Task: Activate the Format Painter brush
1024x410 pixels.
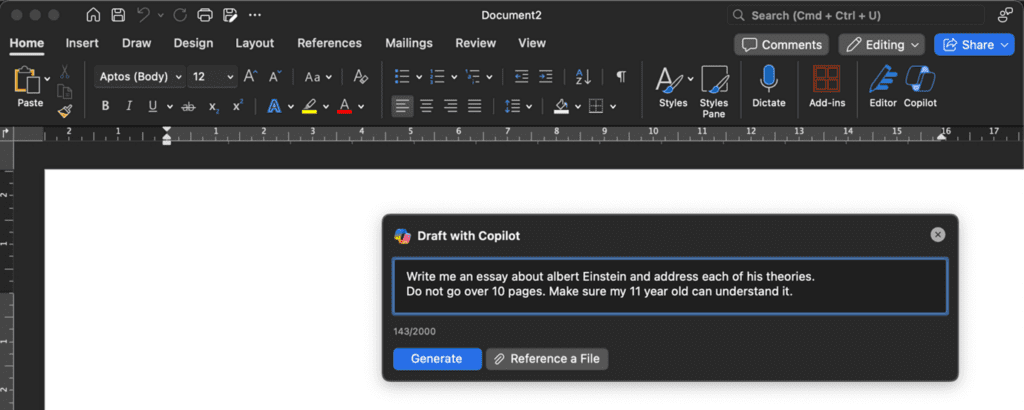Action: (x=65, y=111)
